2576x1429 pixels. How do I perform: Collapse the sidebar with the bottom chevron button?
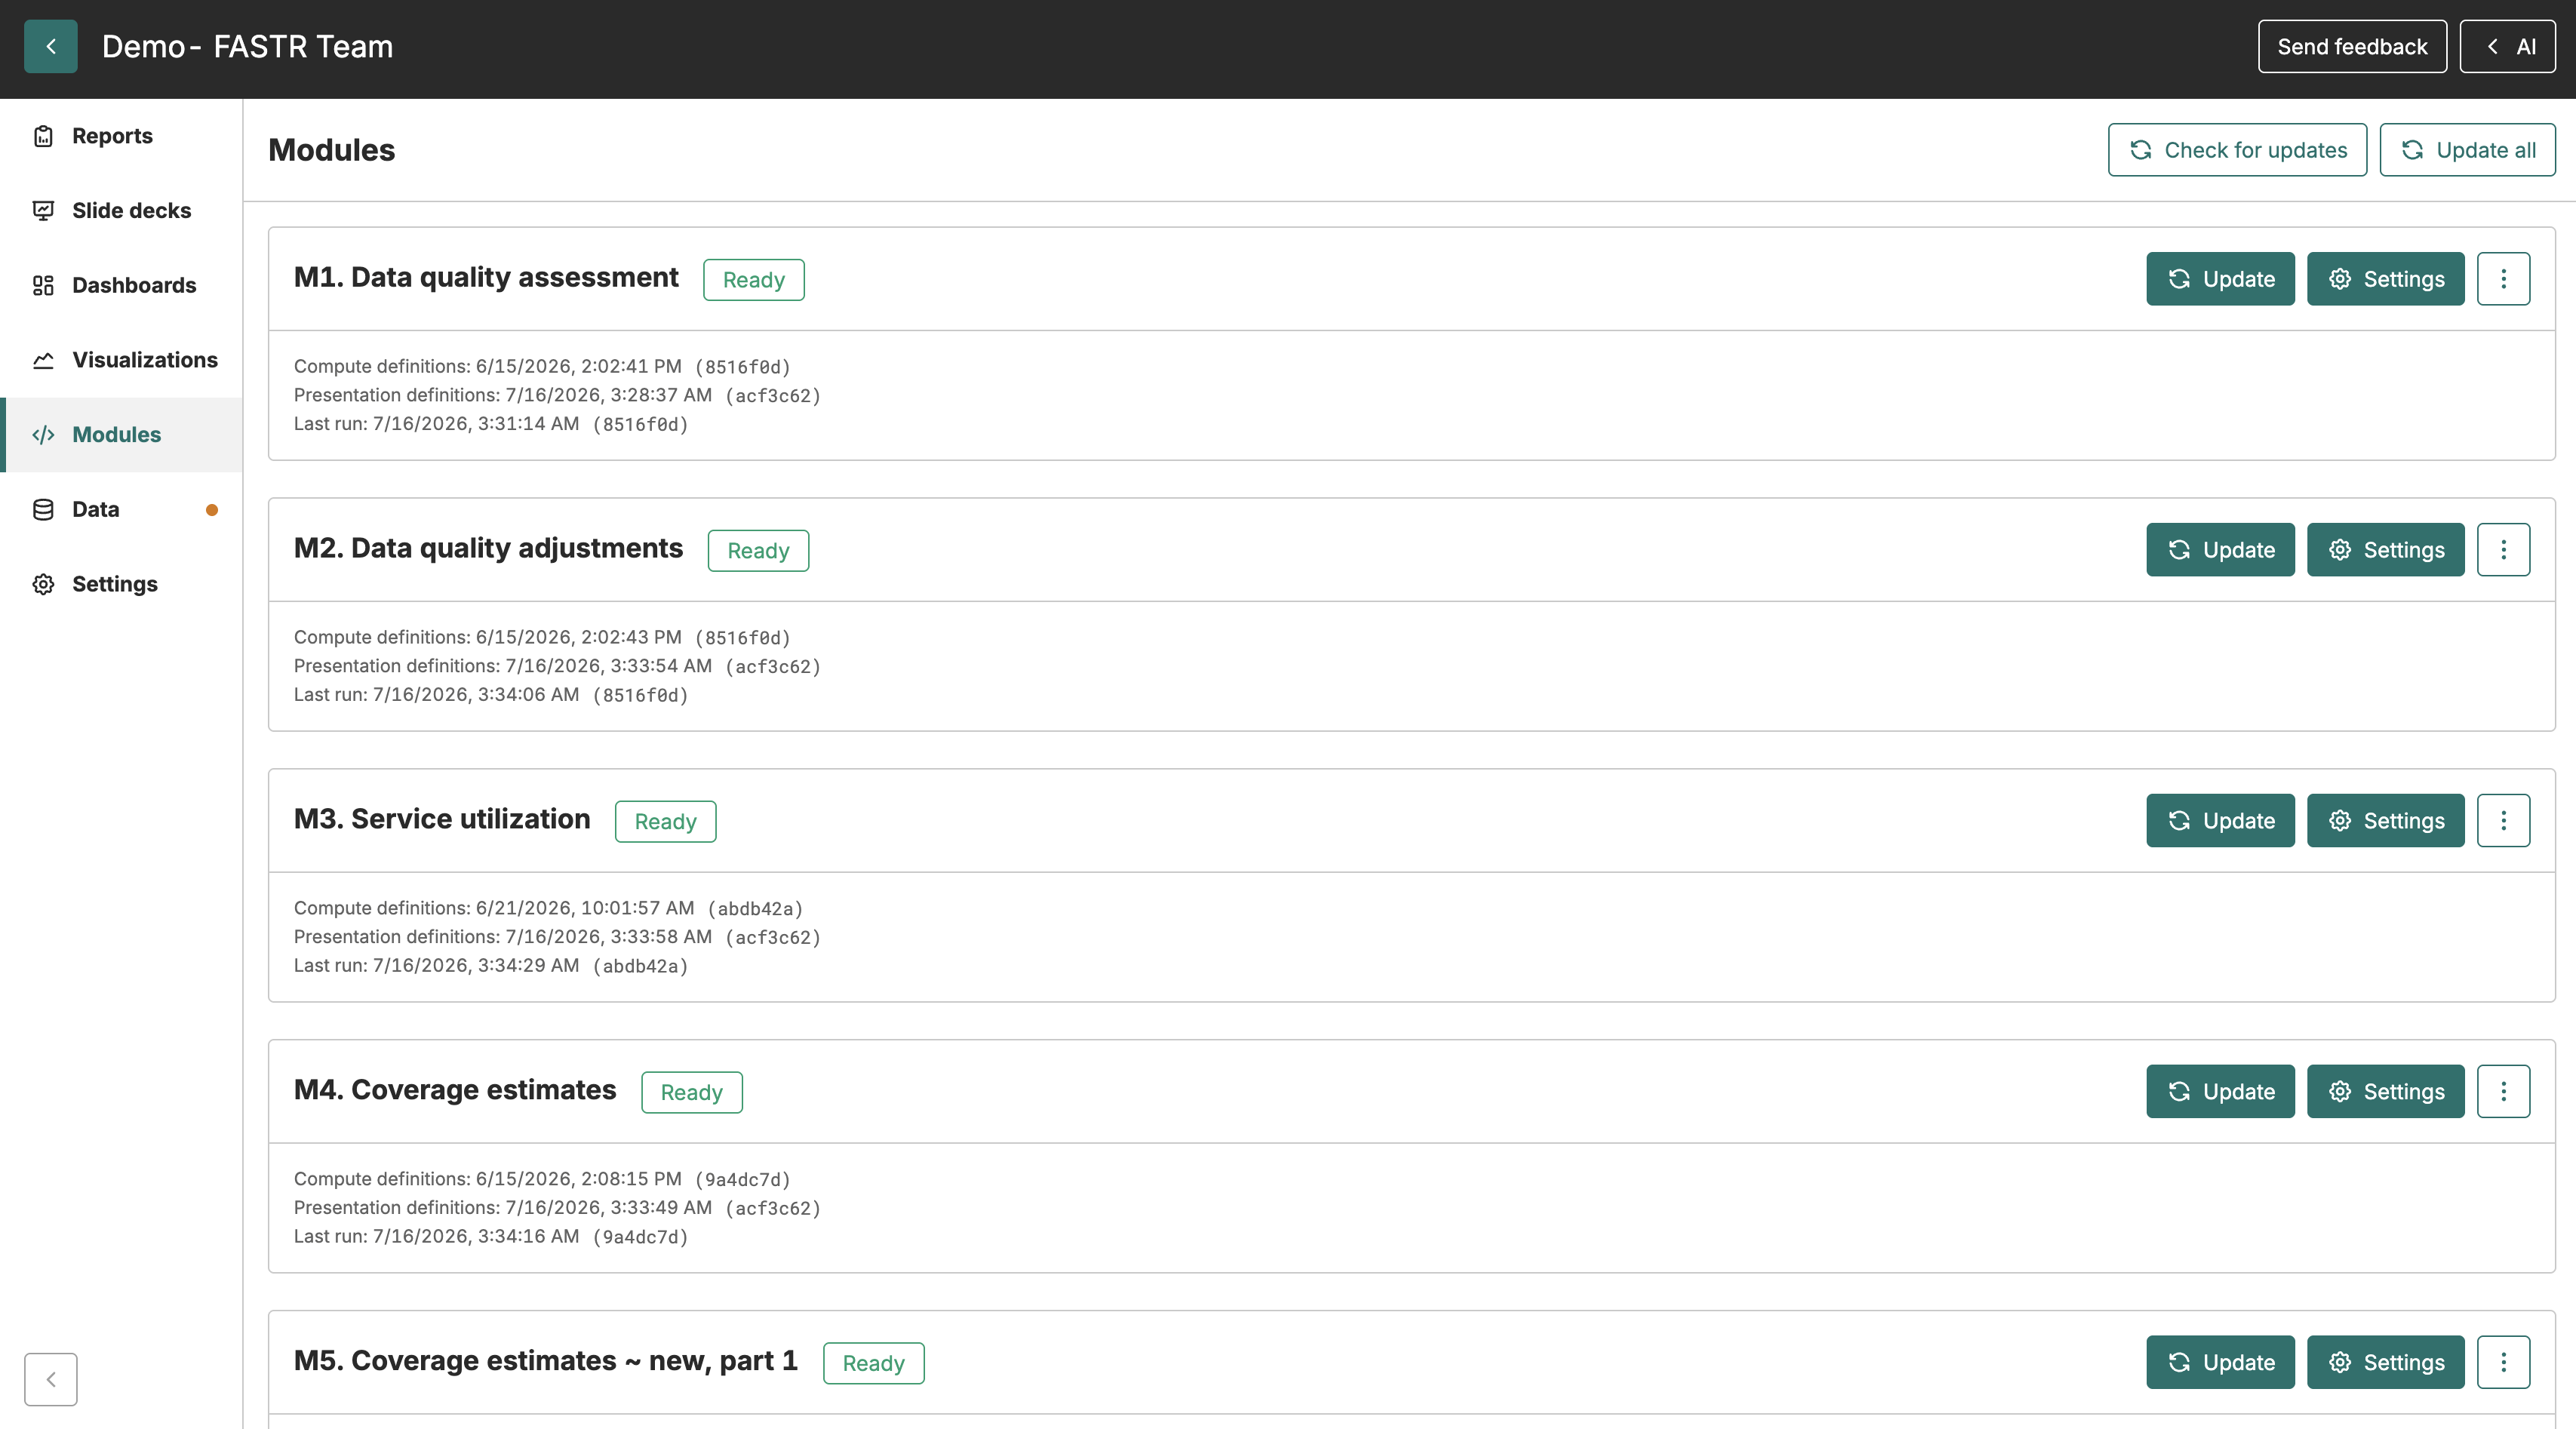click(x=50, y=1379)
